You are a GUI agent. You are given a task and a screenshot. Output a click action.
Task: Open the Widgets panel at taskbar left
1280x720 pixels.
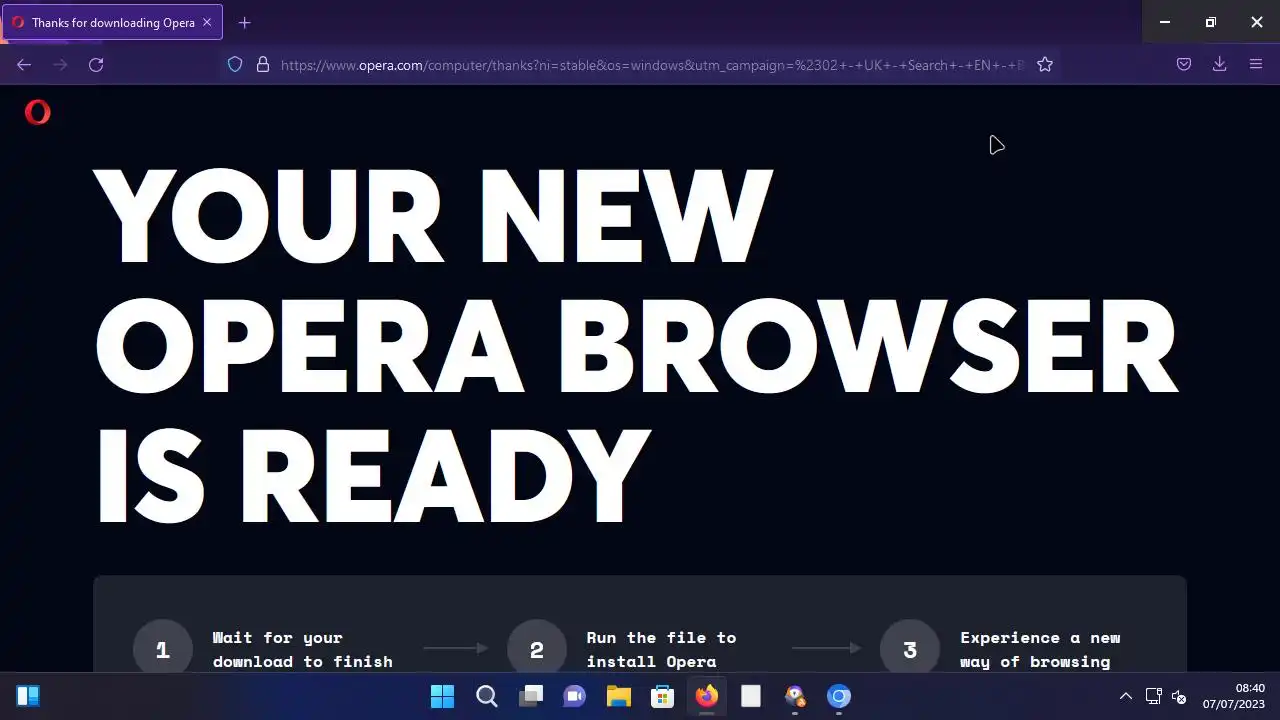(28, 696)
